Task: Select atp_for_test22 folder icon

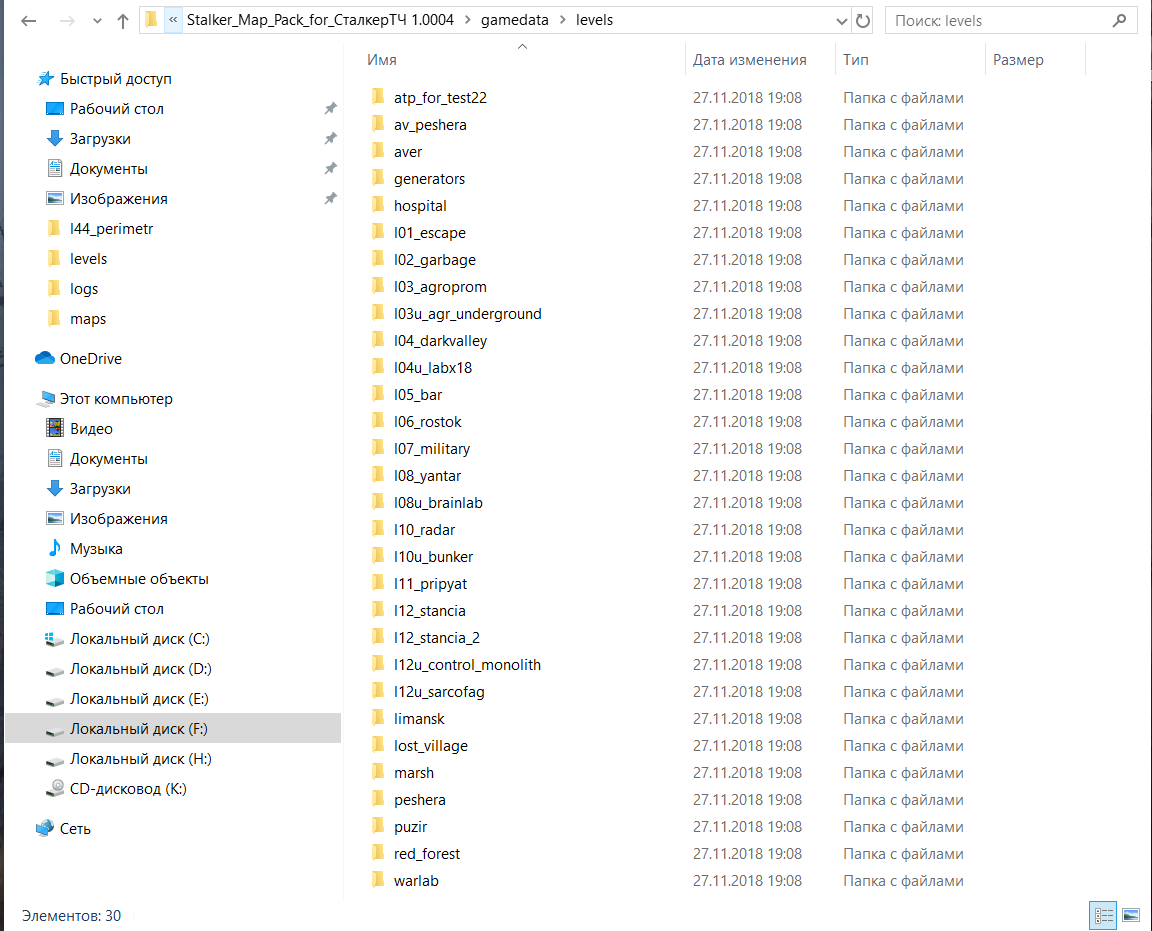Action: [378, 97]
